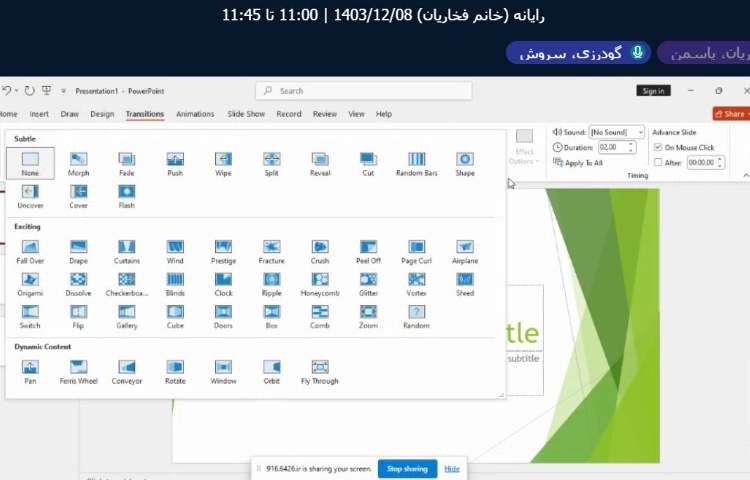Open the Effect Options dropdown
The image size is (750, 480).
coord(524,147)
